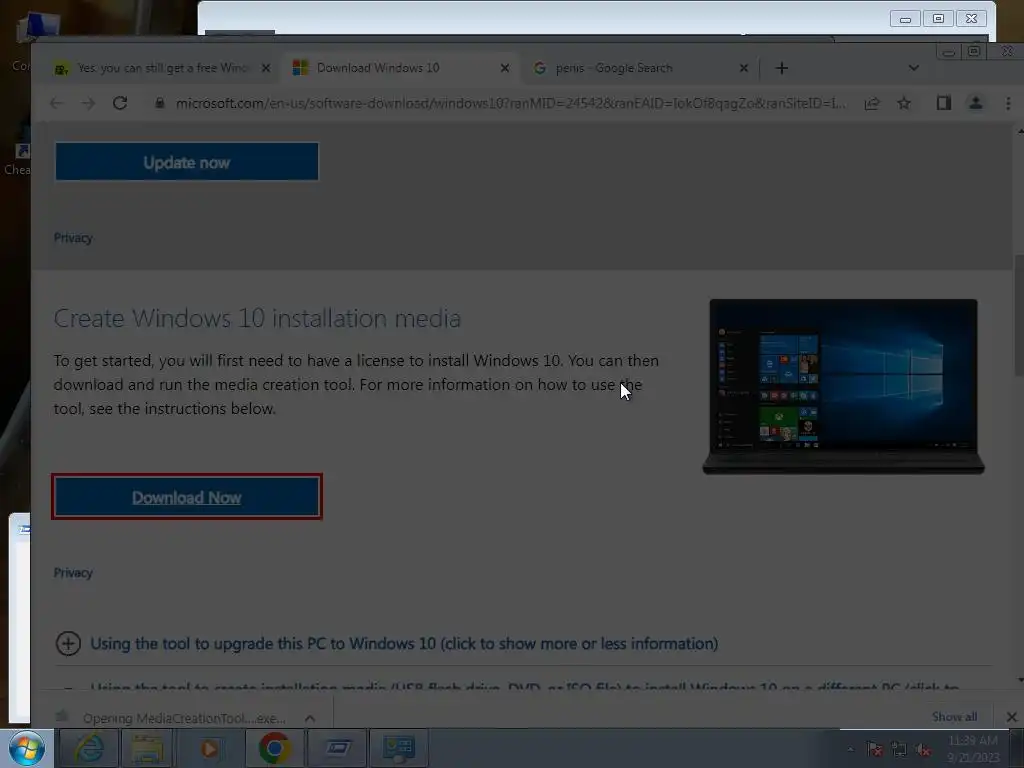This screenshot has width=1024, height=768.
Task: Click the Chrome forward arrow
Action: pyautogui.click(x=88, y=103)
